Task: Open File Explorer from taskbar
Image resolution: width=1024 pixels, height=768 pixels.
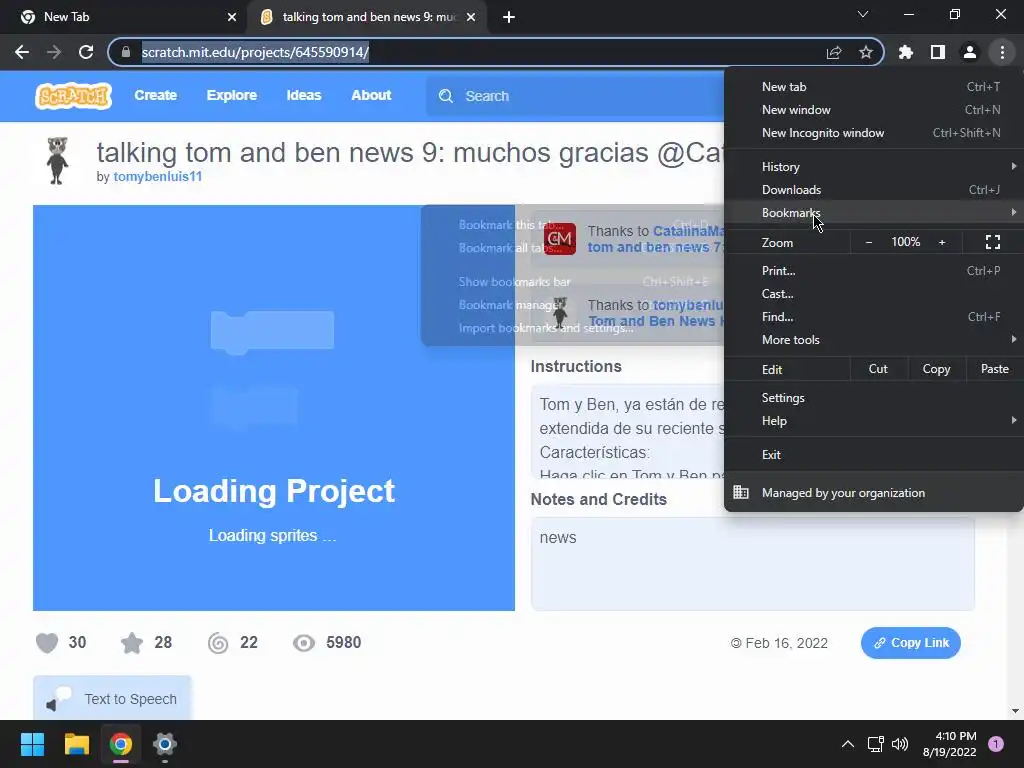Action: (x=76, y=744)
